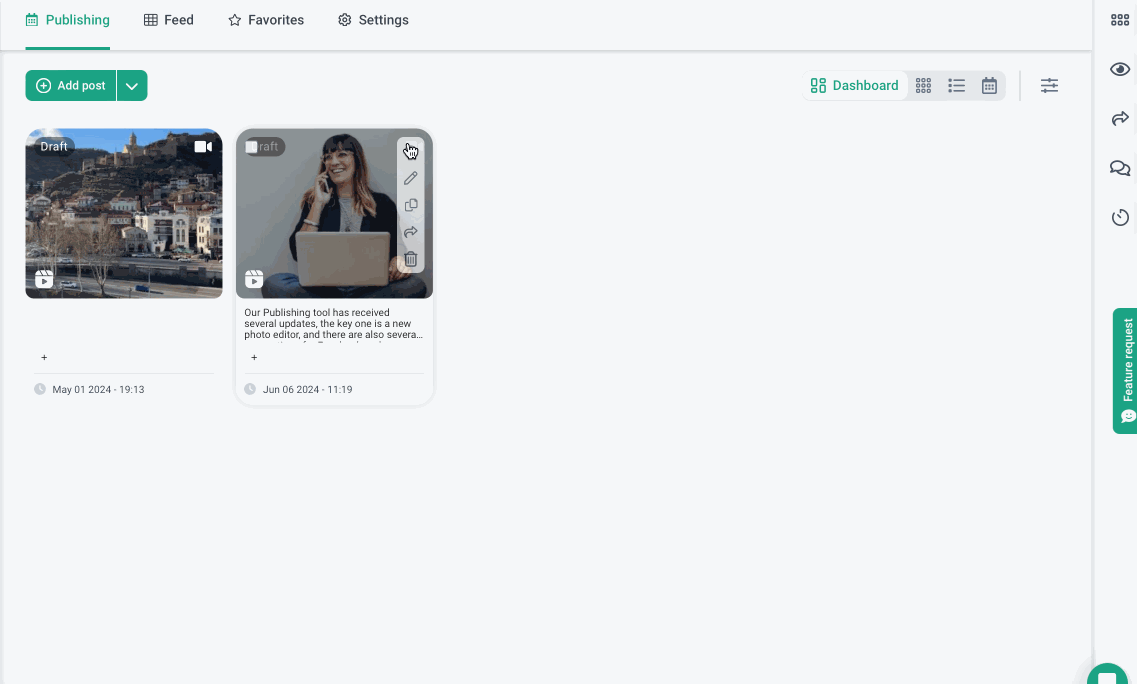1137x684 pixels.
Task: Switch to the grid view layout
Action: 924,86
